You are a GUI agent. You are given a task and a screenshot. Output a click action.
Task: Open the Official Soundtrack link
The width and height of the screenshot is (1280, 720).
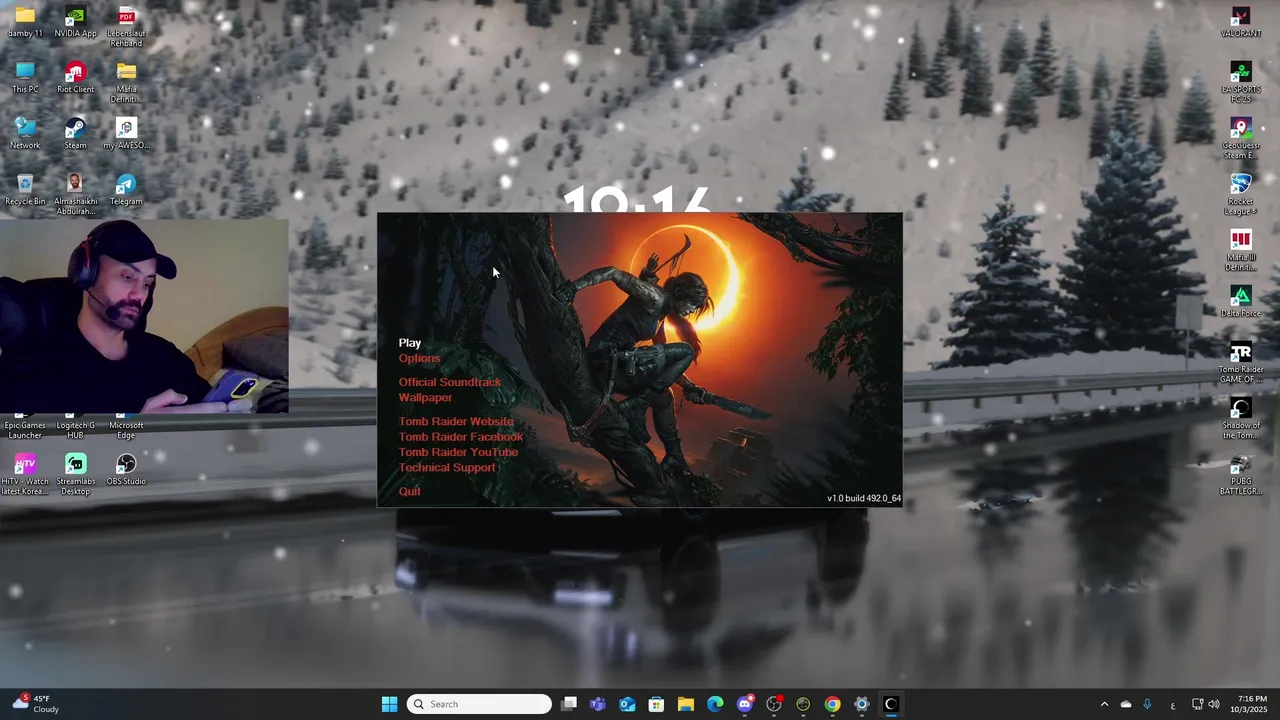click(x=450, y=382)
